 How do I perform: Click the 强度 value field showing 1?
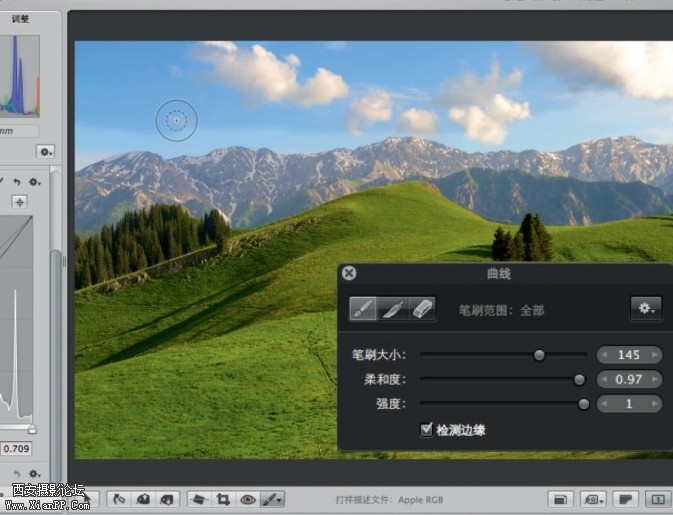point(629,405)
